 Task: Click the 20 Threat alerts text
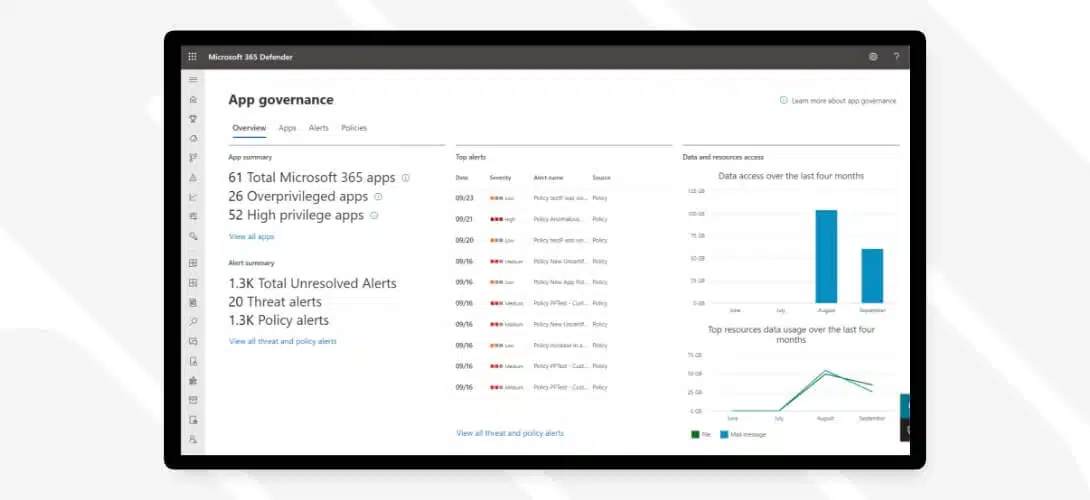[x=275, y=302]
